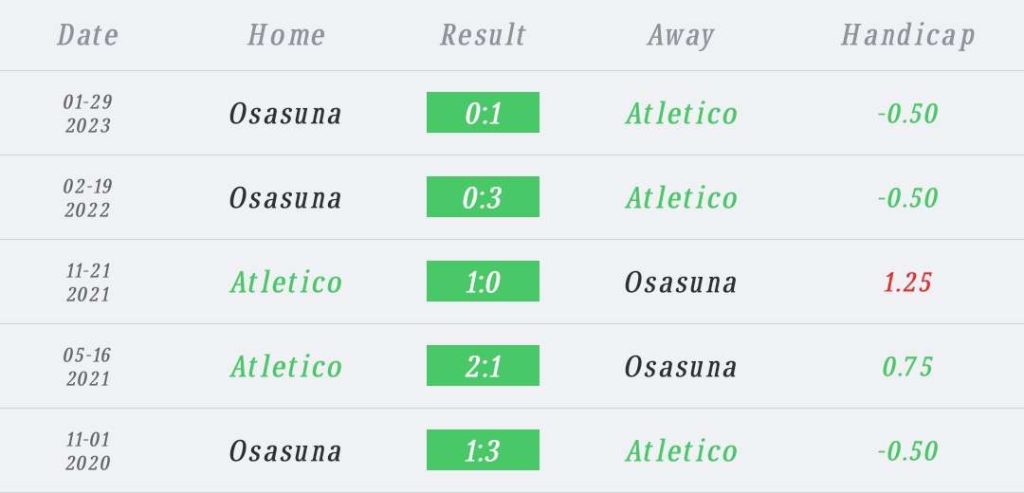Select Osasuna away team in 05-16 2021 match
This screenshot has width=1024, height=493.
tap(680, 366)
